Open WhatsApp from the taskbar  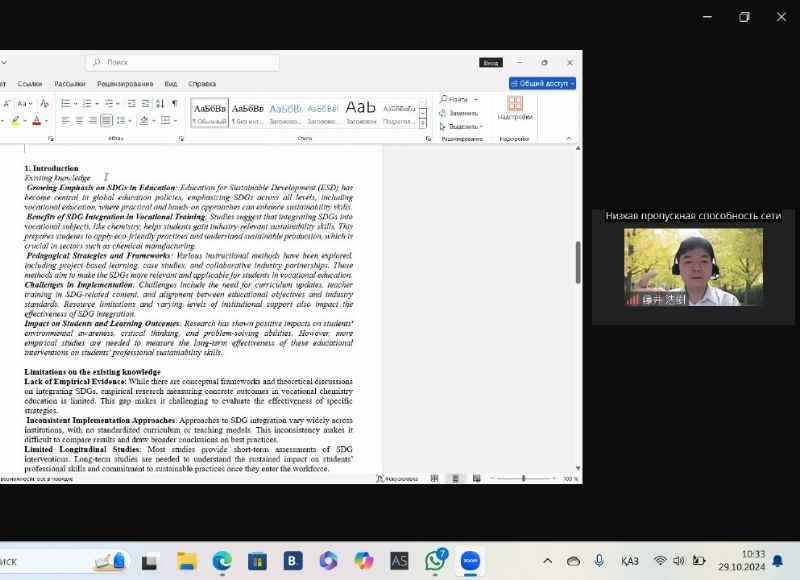(435, 561)
